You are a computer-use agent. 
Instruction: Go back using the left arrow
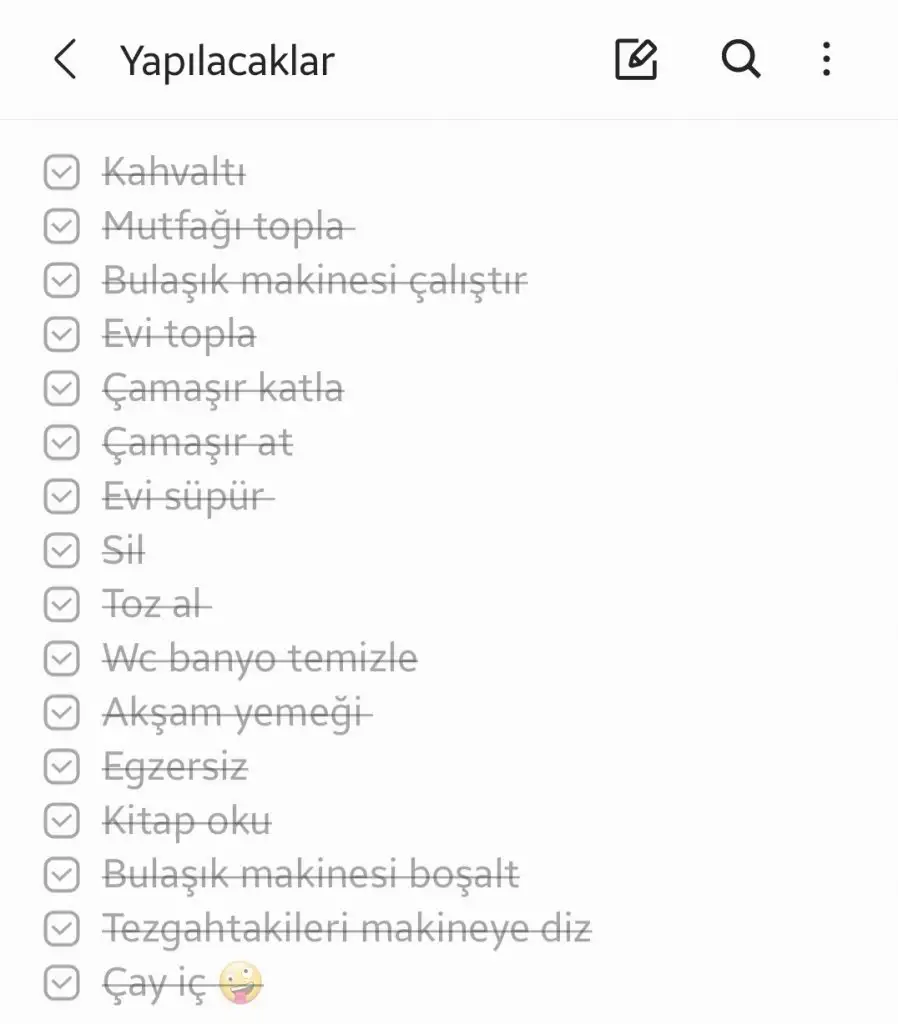click(x=65, y=61)
